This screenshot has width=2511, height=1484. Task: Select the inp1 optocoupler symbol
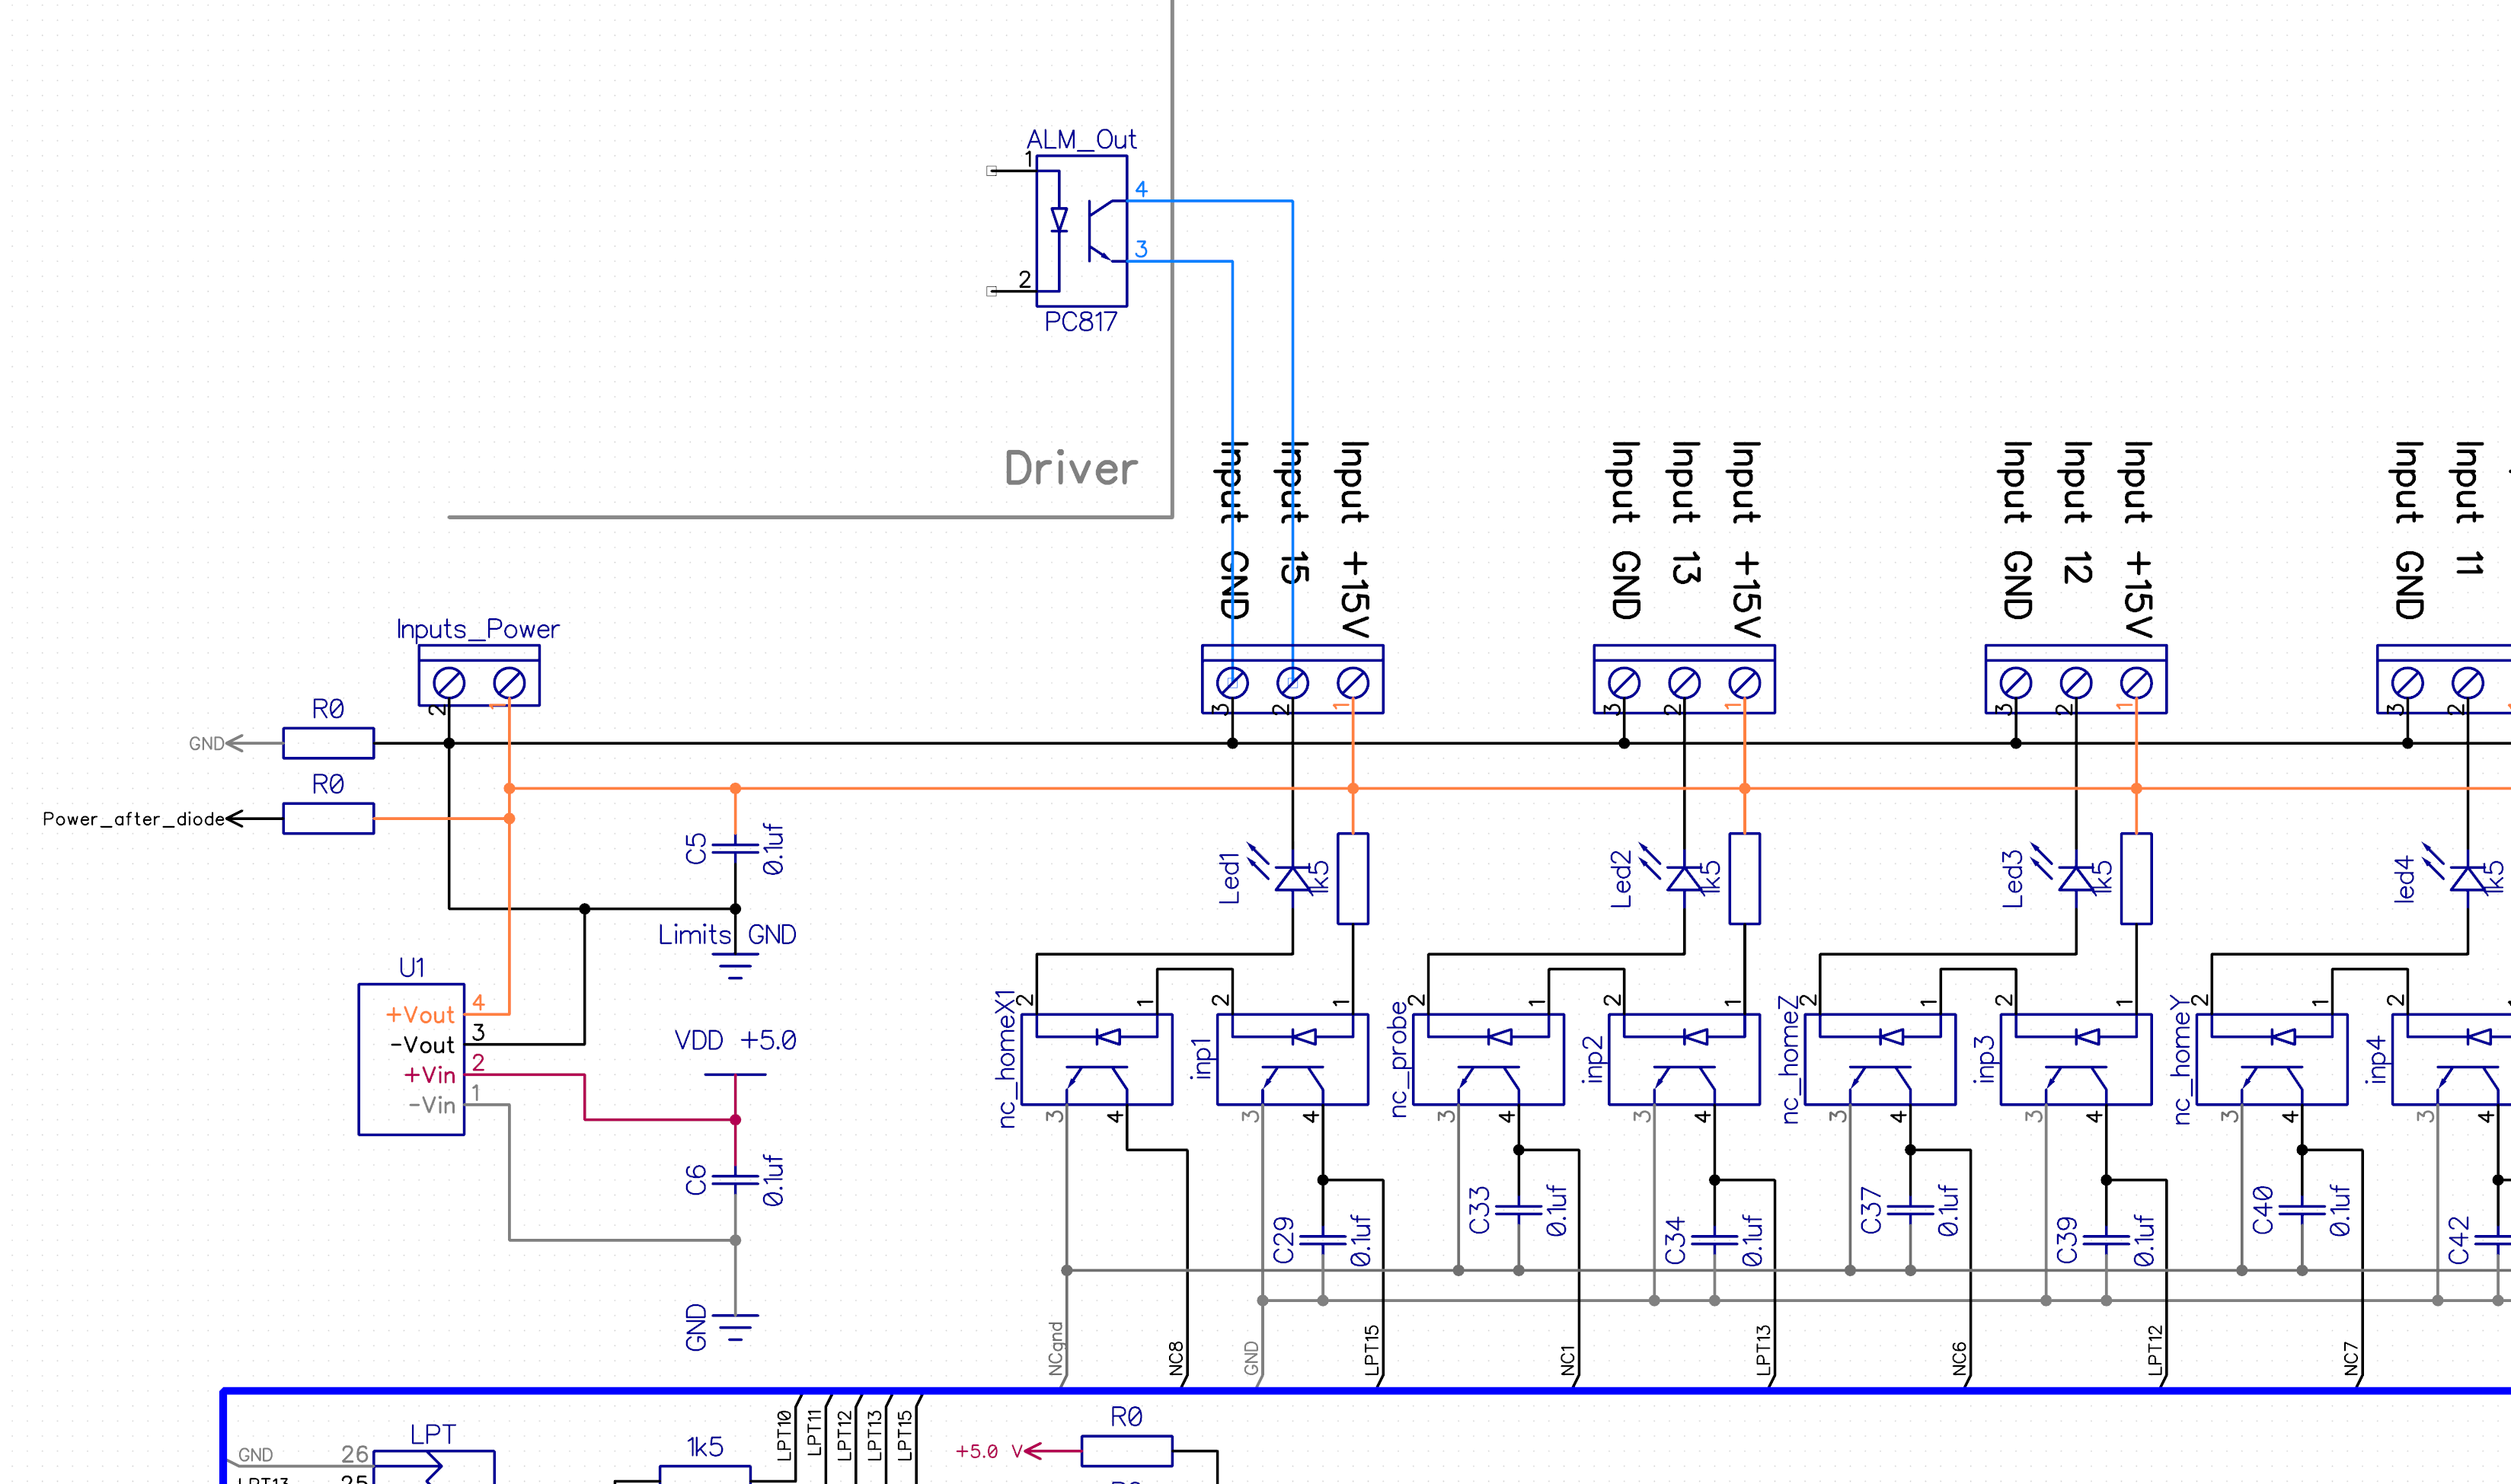click(x=1292, y=1060)
